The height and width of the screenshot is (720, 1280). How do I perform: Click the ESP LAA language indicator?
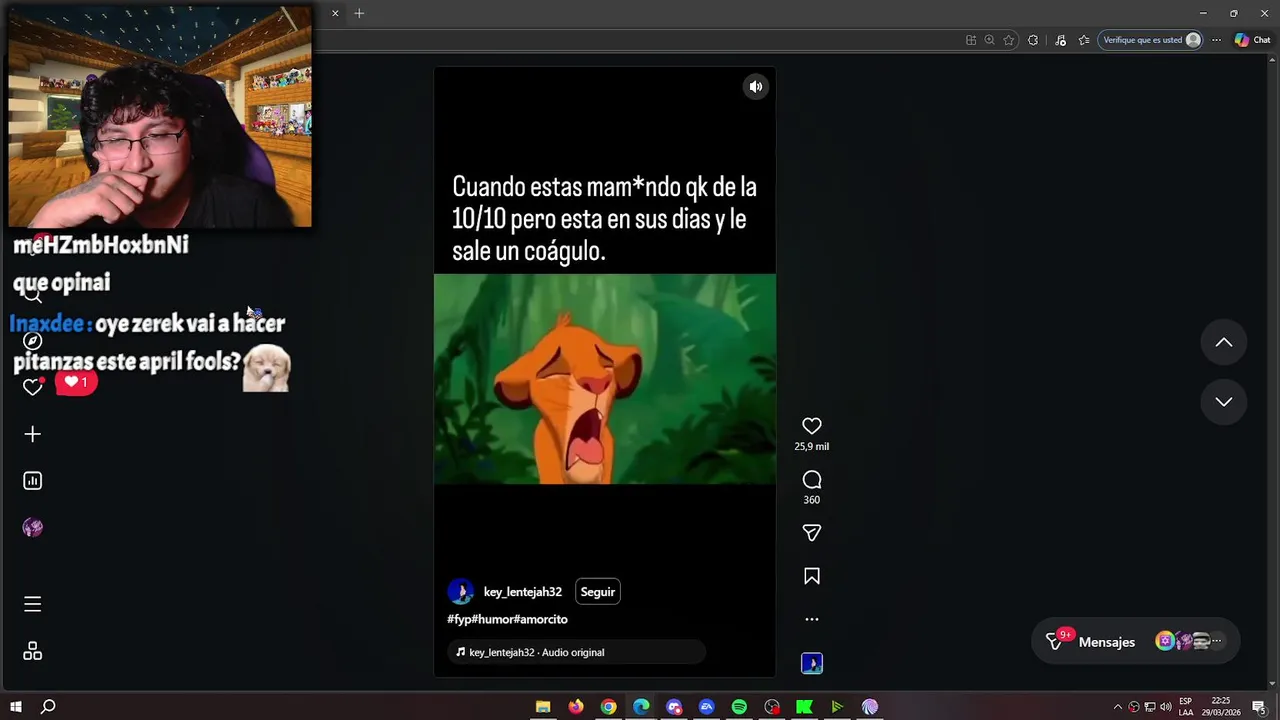[1186, 707]
